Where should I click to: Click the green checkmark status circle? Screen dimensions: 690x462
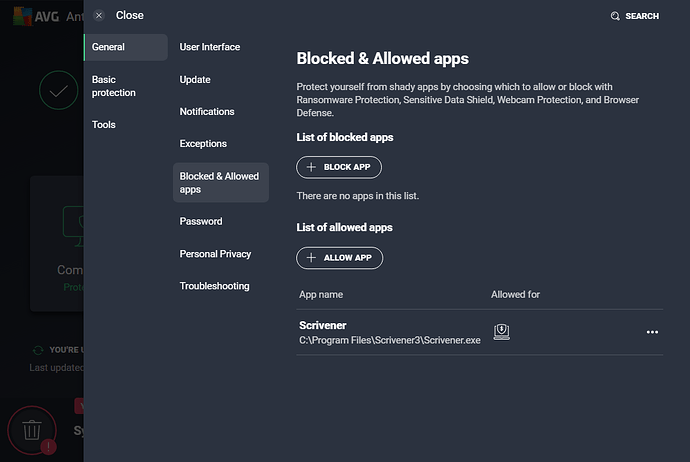(58, 91)
